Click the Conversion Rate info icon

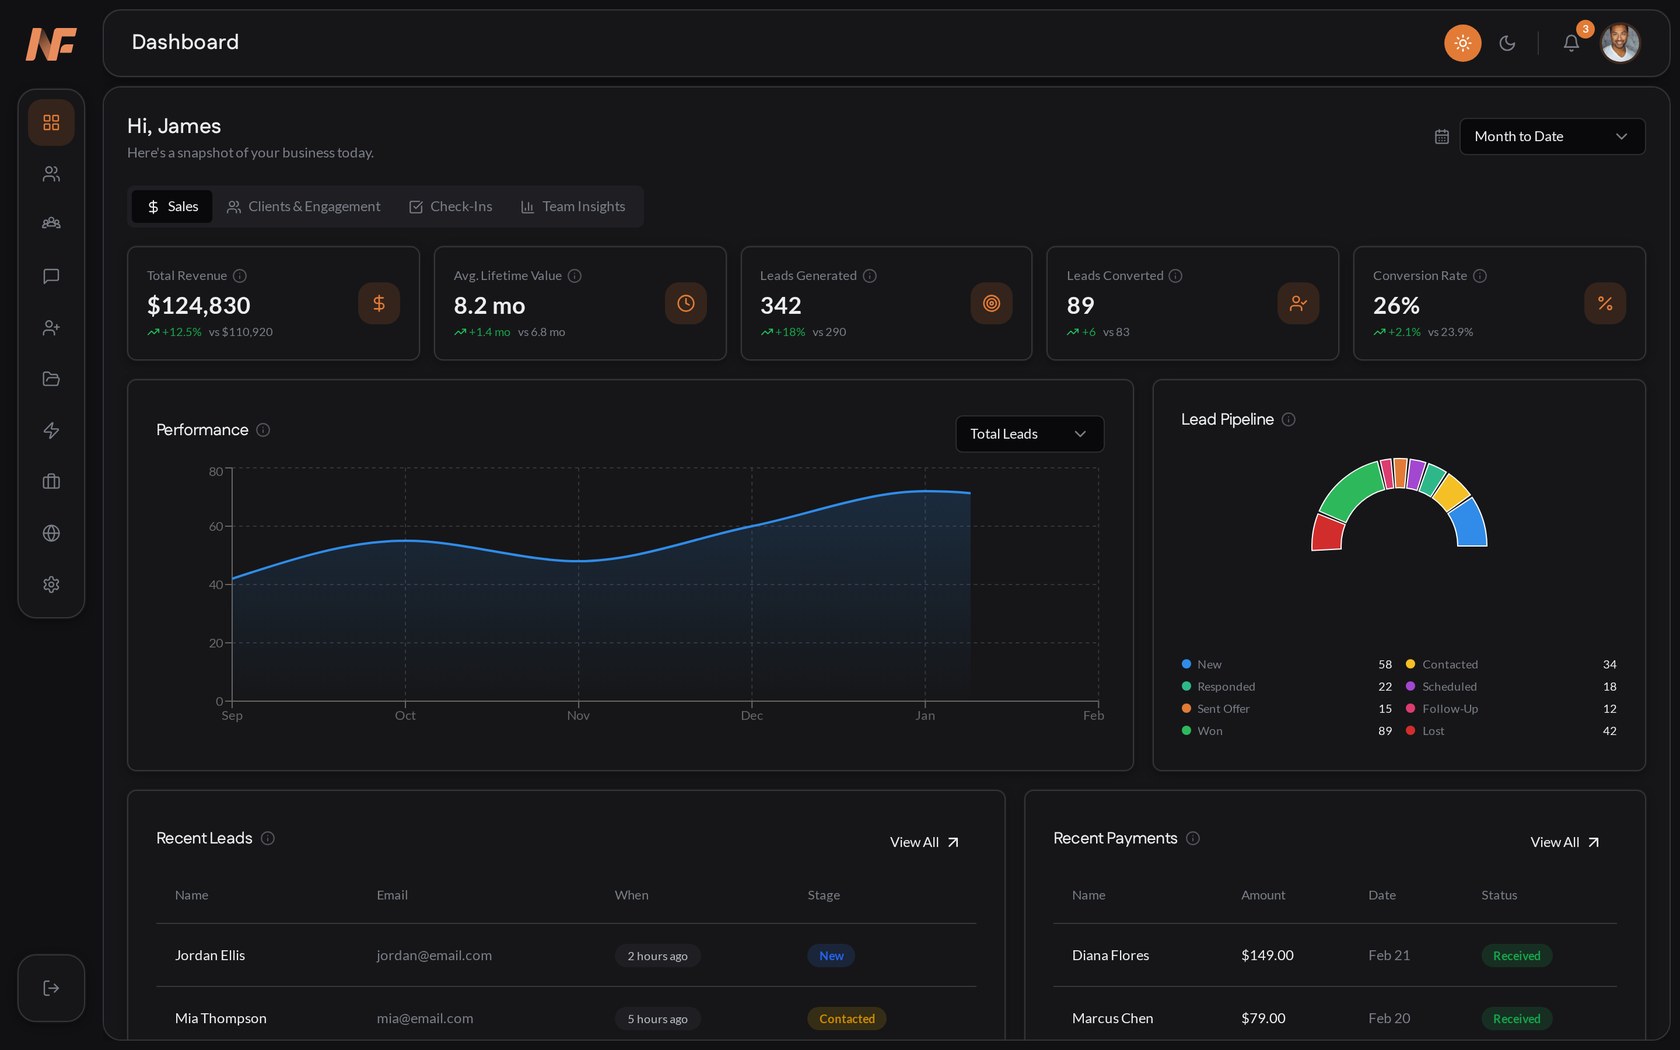coord(1480,276)
